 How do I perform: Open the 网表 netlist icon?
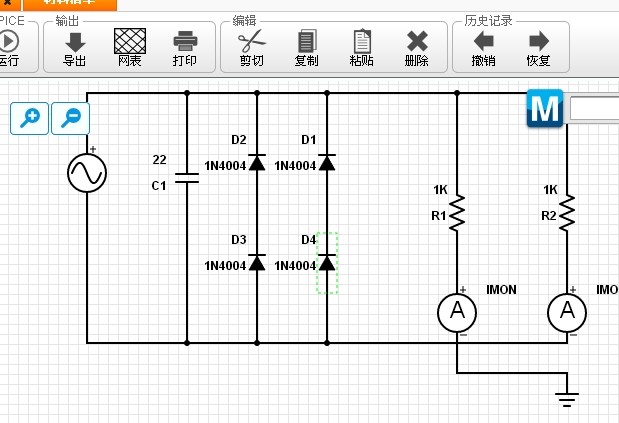pos(130,41)
